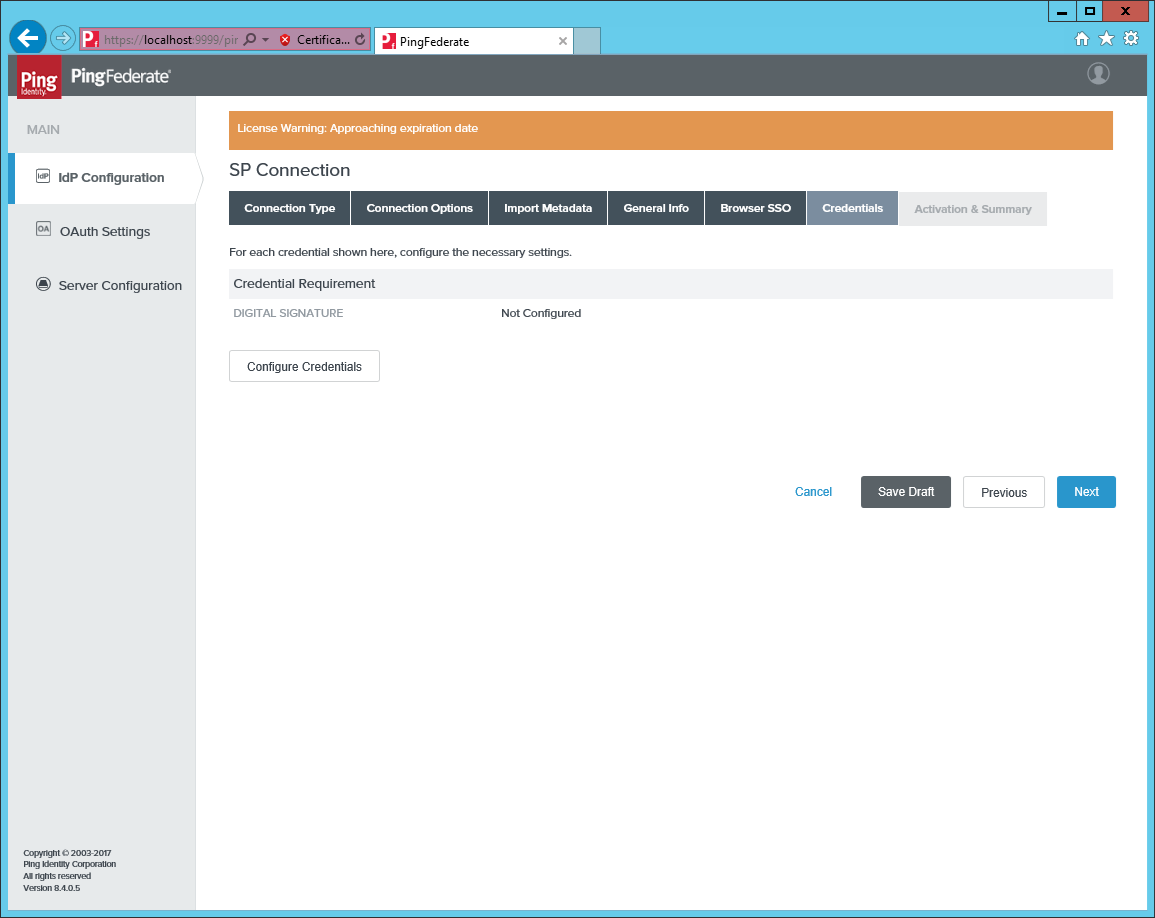Image resolution: width=1155 pixels, height=918 pixels.
Task: Click the 'Version 8.4.0.5' footer text
Action: [52, 888]
